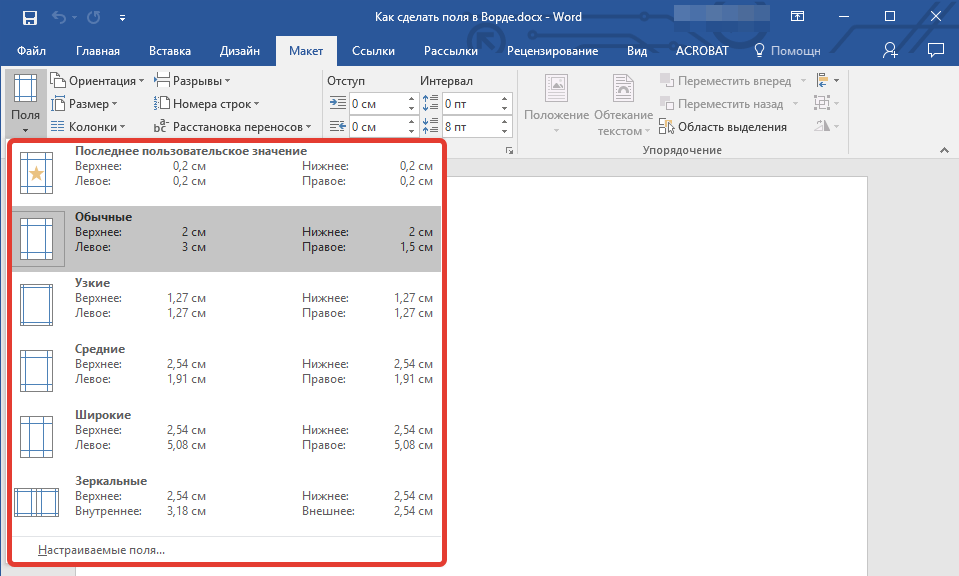959x576 pixels.
Task: Switch to the Вставка tab
Action: point(169,51)
